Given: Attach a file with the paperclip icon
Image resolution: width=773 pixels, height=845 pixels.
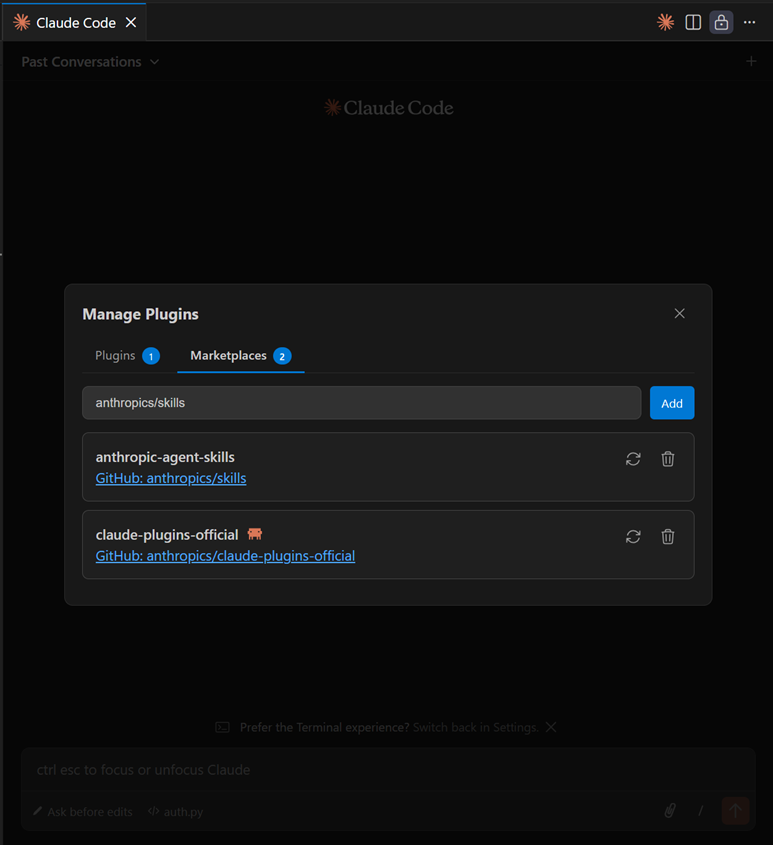Looking at the screenshot, I should coord(670,811).
